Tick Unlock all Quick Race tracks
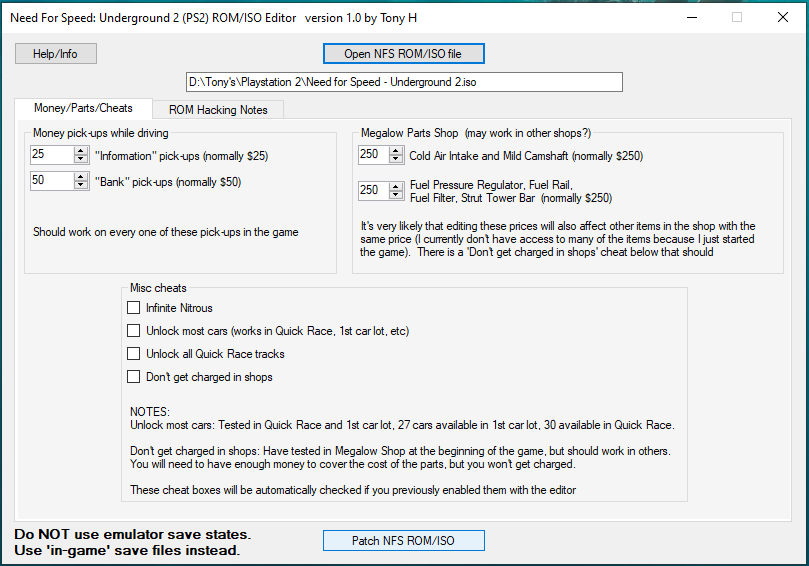This screenshot has height=566, width=809. pyautogui.click(x=134, y=354)
